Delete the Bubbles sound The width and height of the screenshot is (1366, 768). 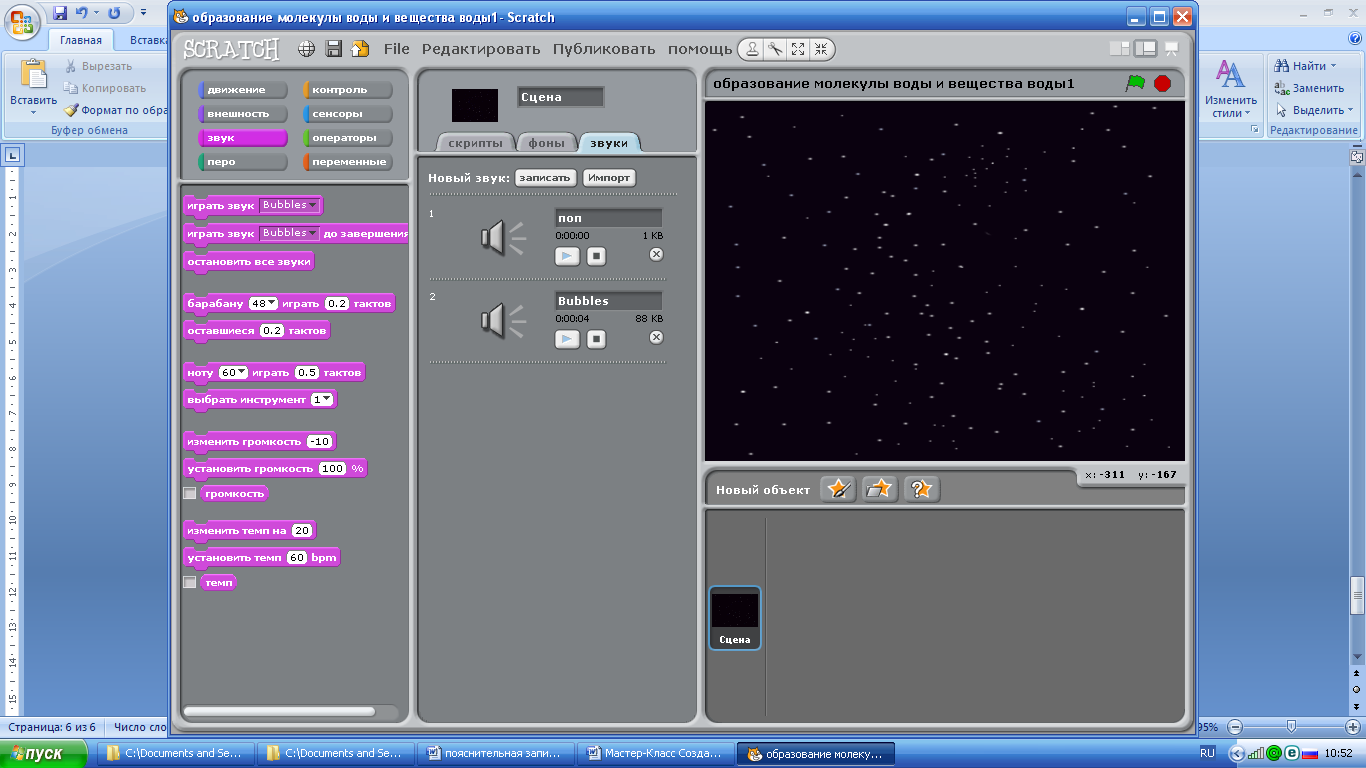tap(656, 338)
